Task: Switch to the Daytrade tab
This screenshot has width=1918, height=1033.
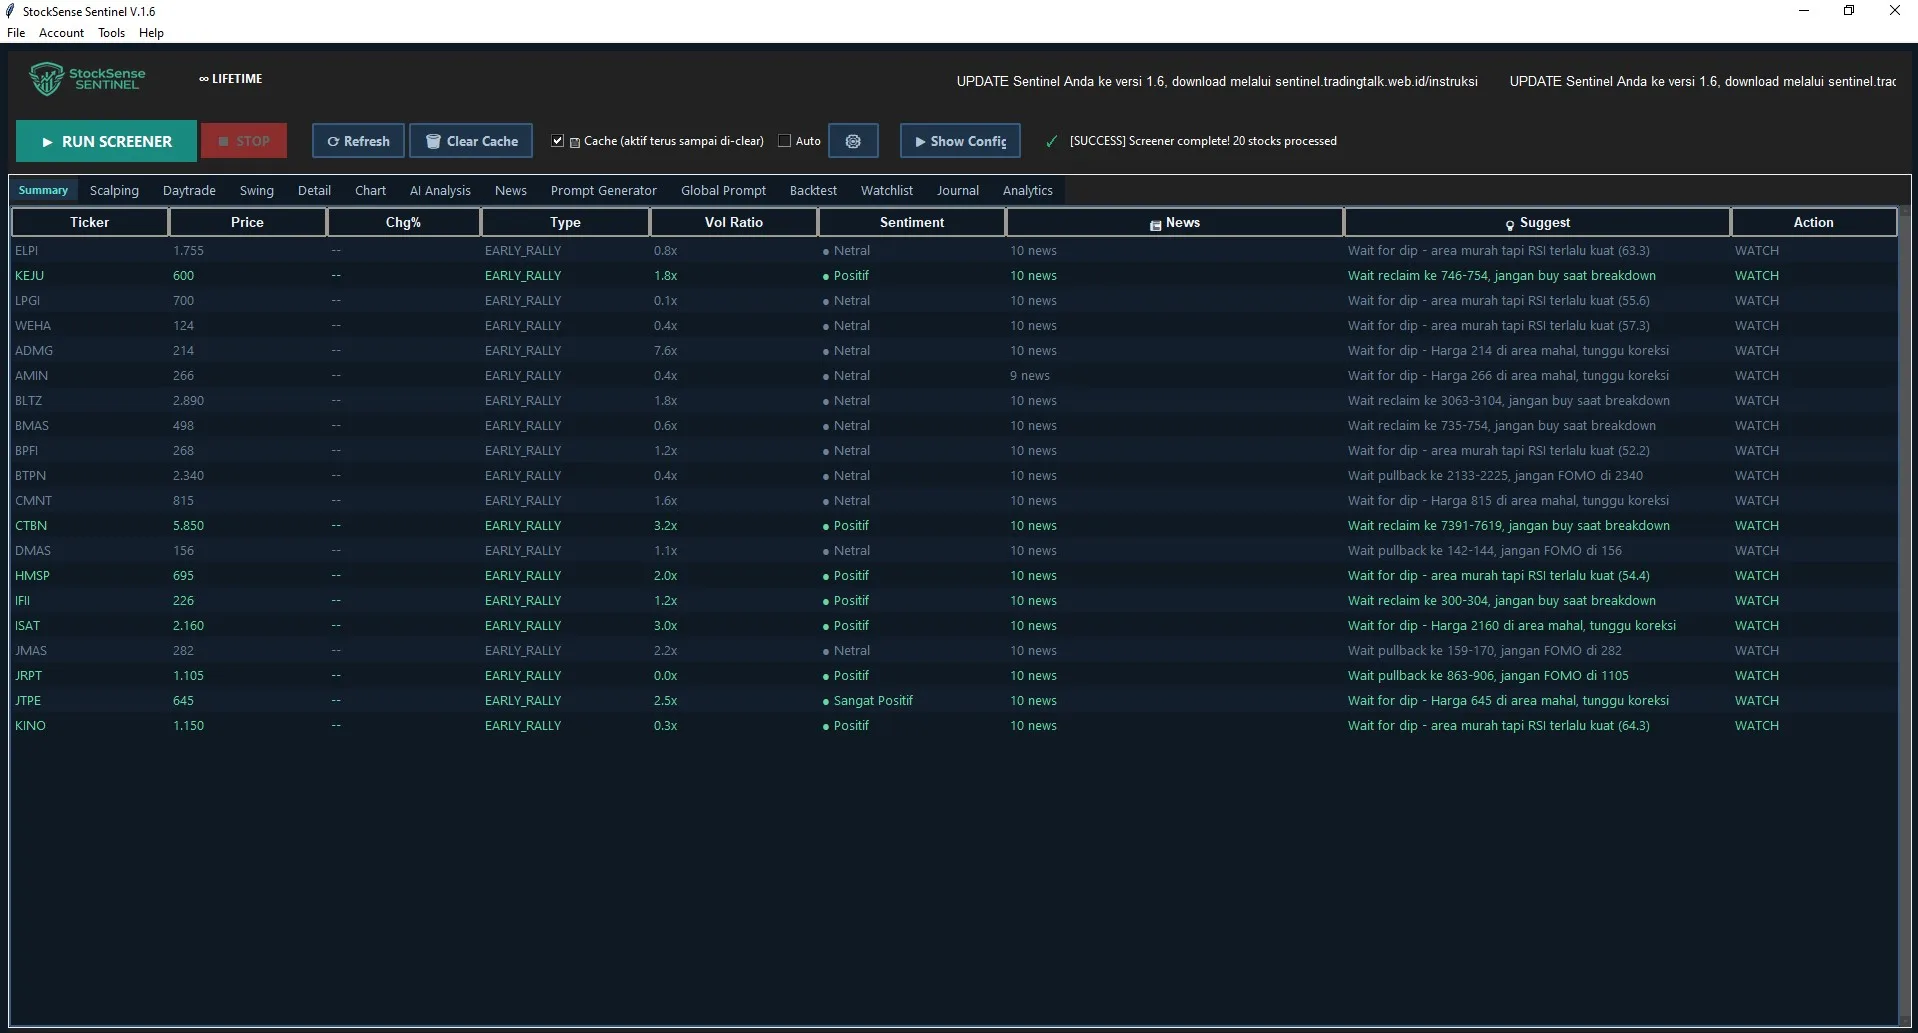Action: [189, 190]
